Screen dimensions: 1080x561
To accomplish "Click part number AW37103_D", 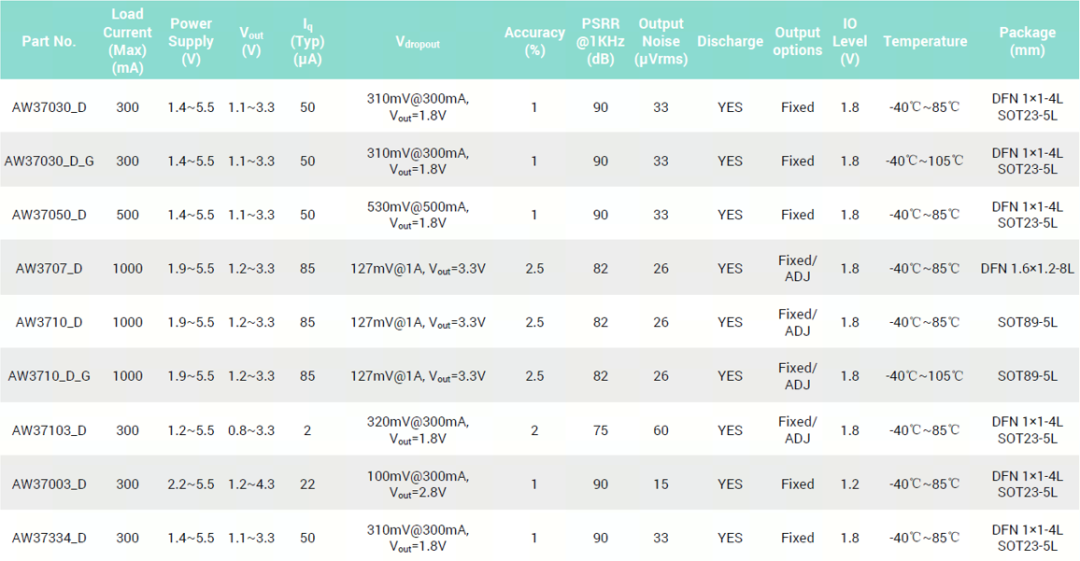I will 49,431.
